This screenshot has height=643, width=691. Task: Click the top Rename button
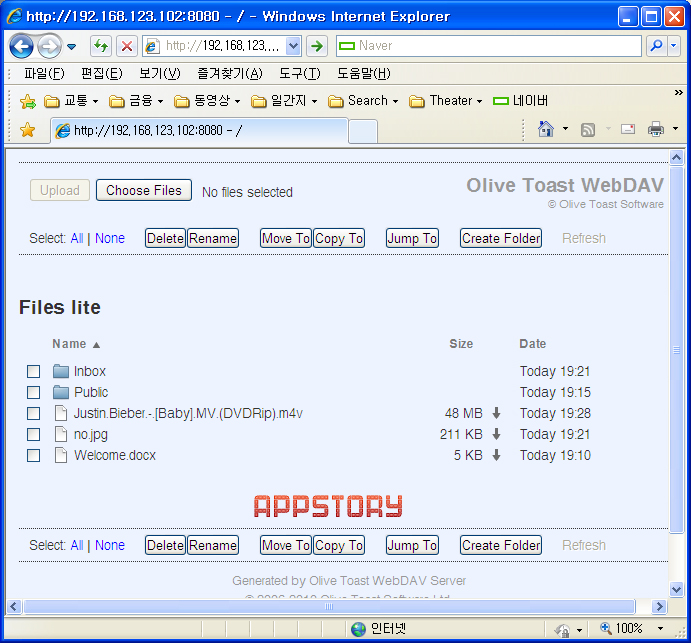click(213, 238)
